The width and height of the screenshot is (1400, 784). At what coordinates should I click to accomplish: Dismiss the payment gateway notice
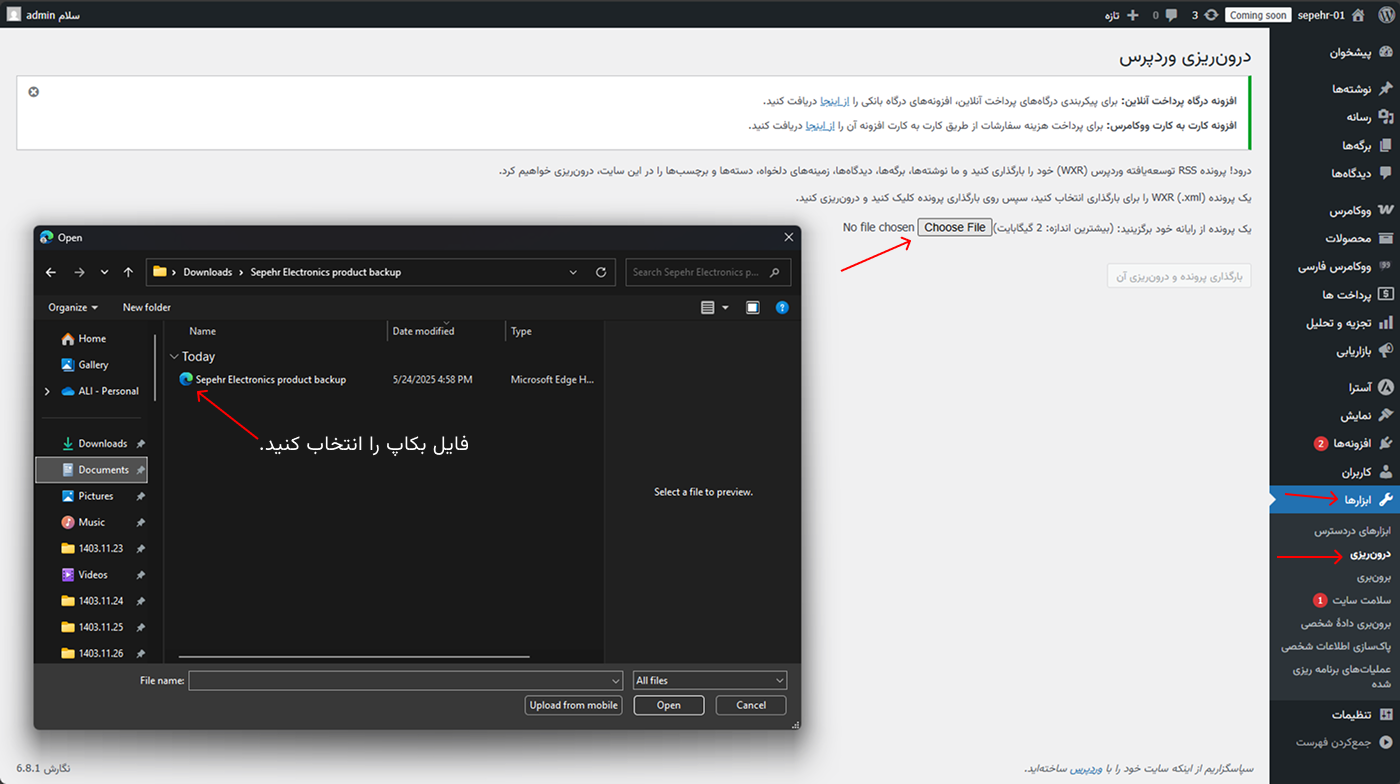34,92
